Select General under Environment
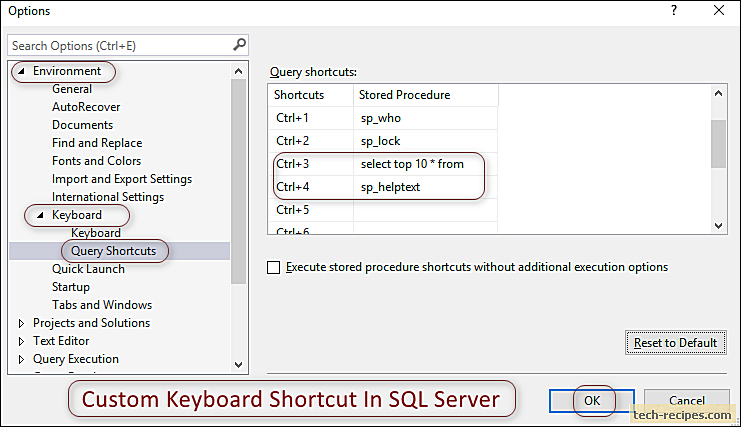This screenshot has height=427, width=741. [72, 89]
